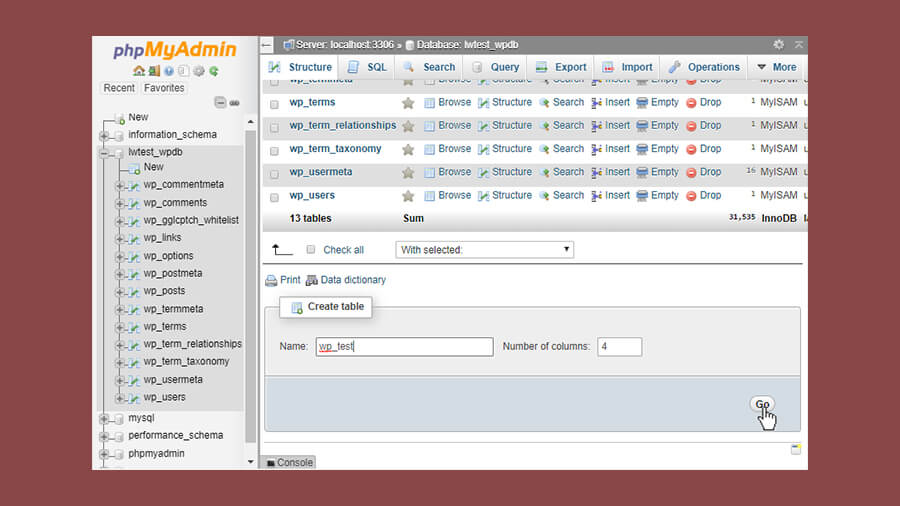
Task: Click New under lwtest_wpdb
Action: coord(153,167)
